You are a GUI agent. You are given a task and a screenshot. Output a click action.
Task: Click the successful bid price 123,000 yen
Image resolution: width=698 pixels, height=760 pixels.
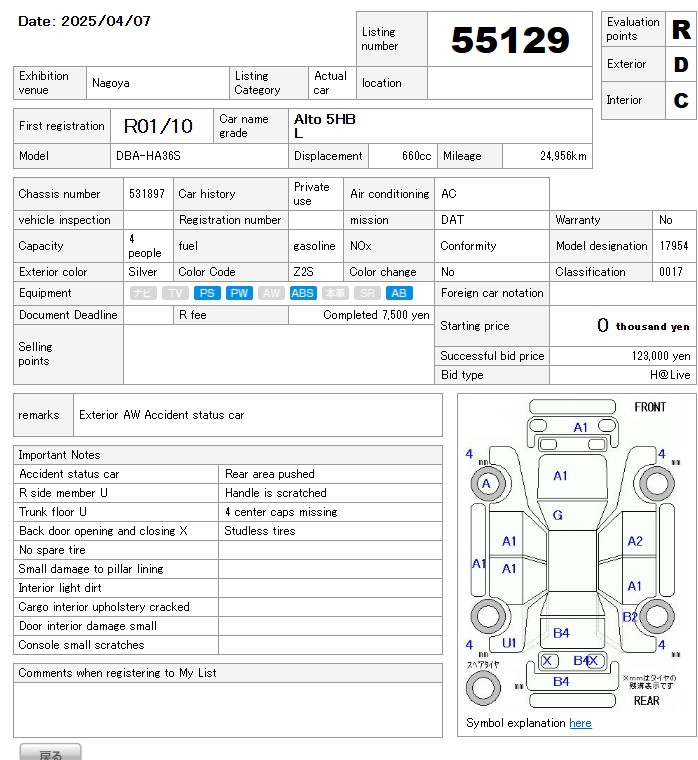(x=661, y=356)
